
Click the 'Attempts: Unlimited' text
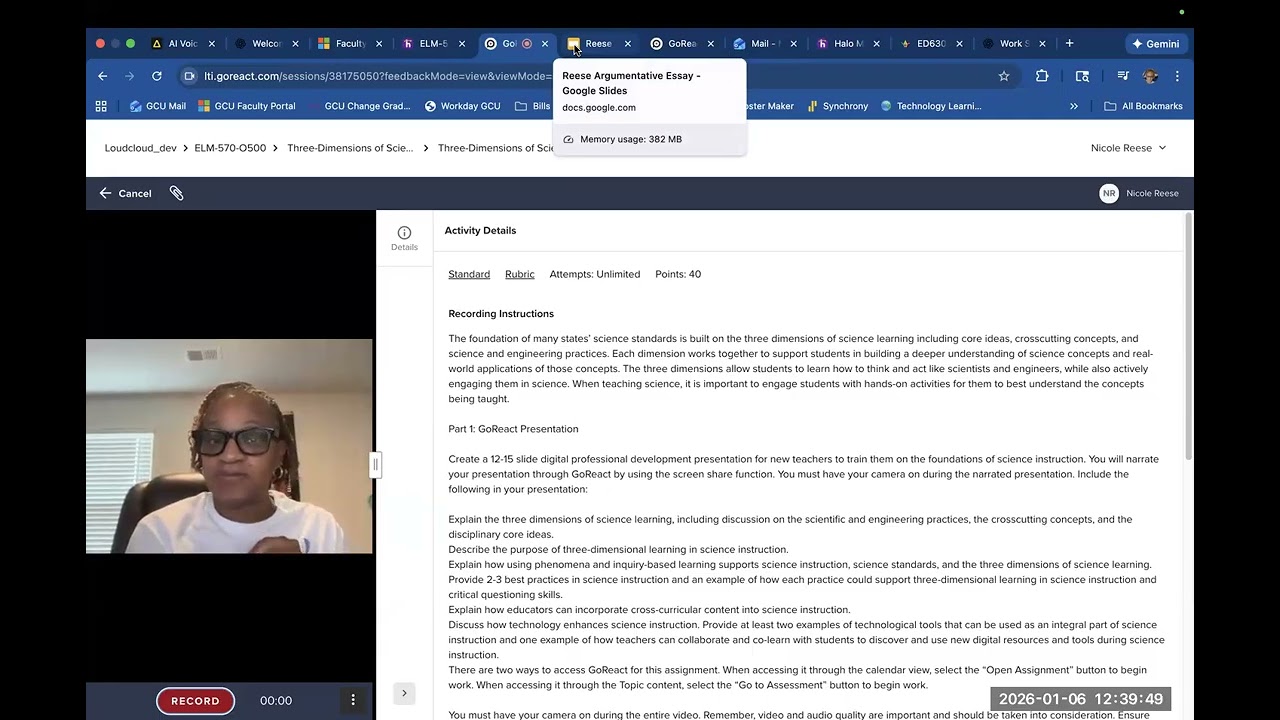pos(595,274)
